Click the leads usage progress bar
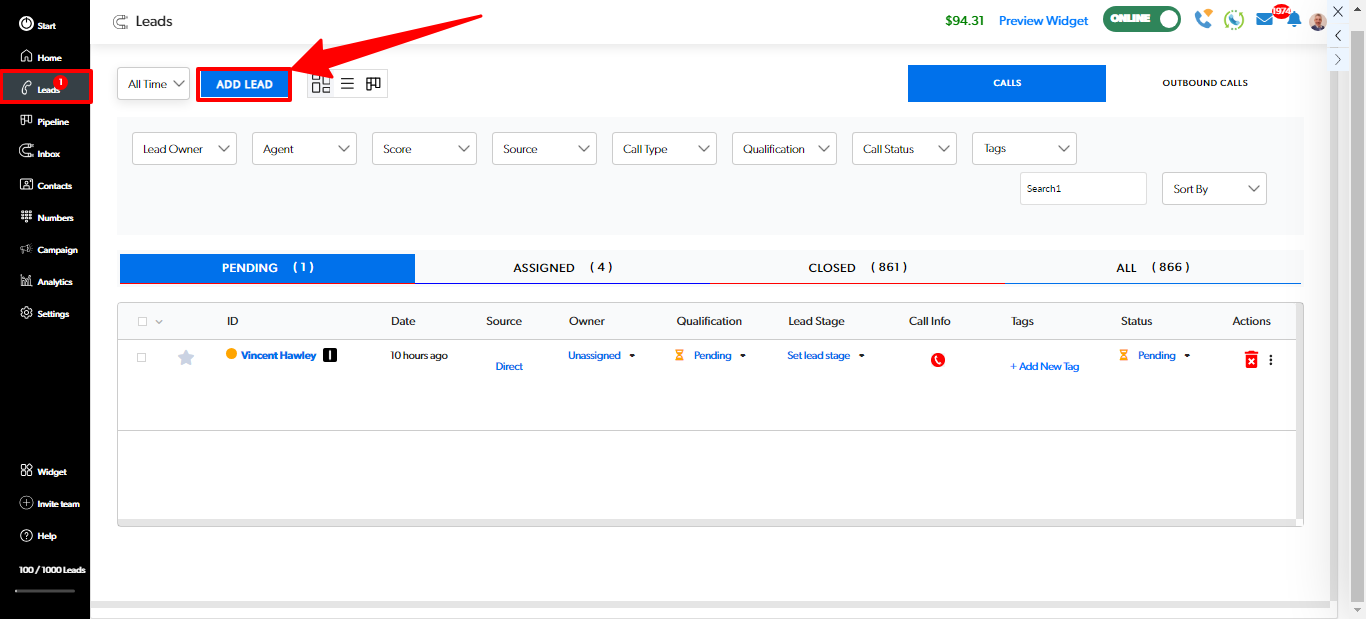This screenshot has width=1366, height=619. coord(45,591)
